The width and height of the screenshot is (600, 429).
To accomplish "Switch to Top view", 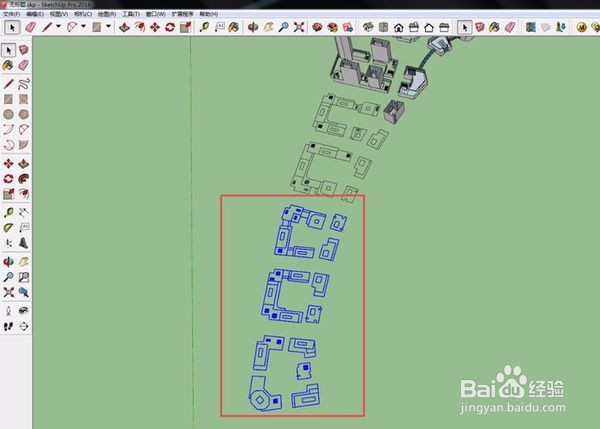I will 383,27.
